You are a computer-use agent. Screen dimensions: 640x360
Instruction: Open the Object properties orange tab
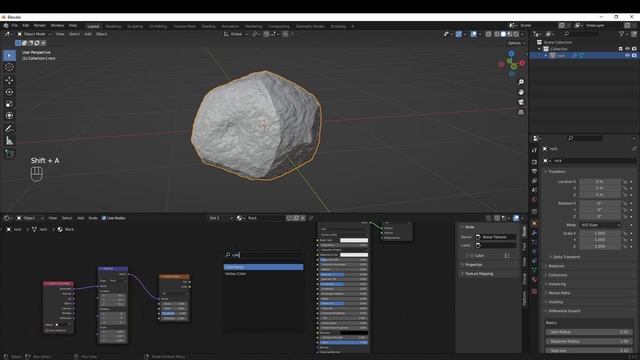(534, 223)
